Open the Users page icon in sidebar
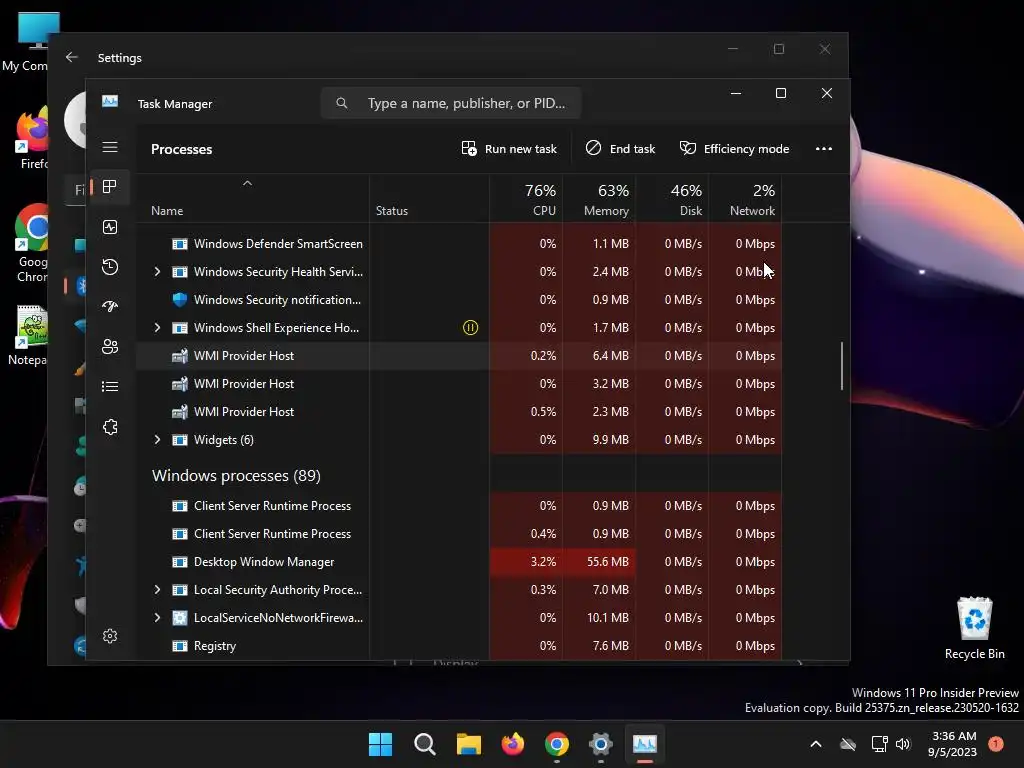This screenshot has width=1024, height=768. point(110,347)
